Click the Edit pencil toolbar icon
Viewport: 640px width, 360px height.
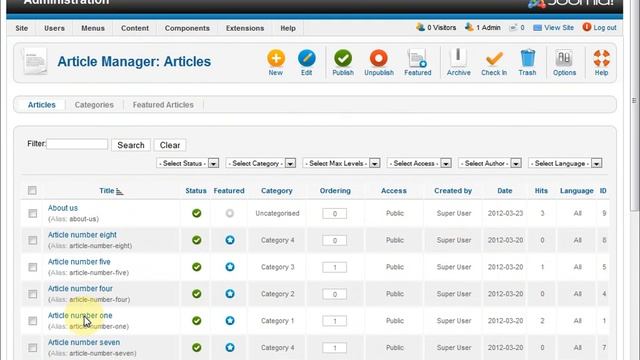[307, 58]
